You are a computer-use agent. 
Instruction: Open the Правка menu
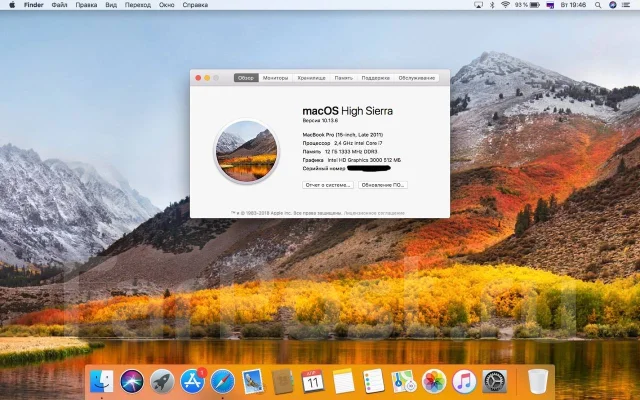[86, 5]
